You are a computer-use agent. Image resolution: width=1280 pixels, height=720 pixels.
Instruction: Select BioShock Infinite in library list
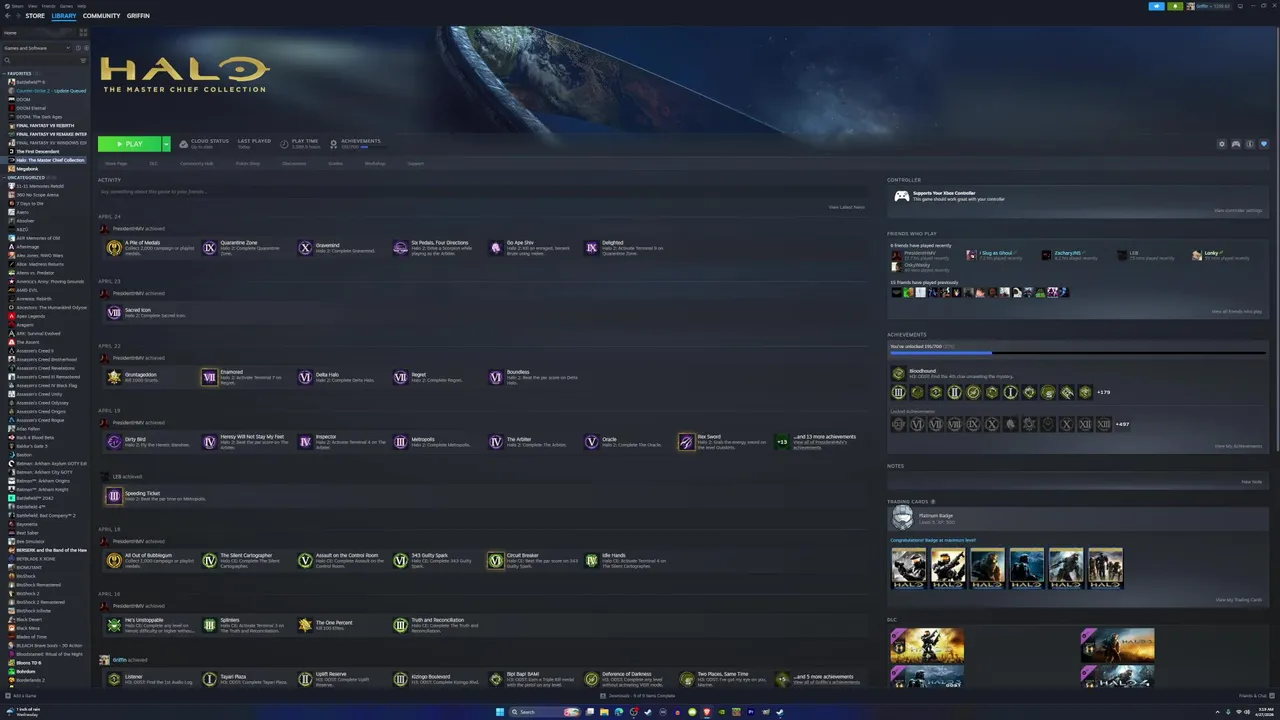[x=32, y=610]
